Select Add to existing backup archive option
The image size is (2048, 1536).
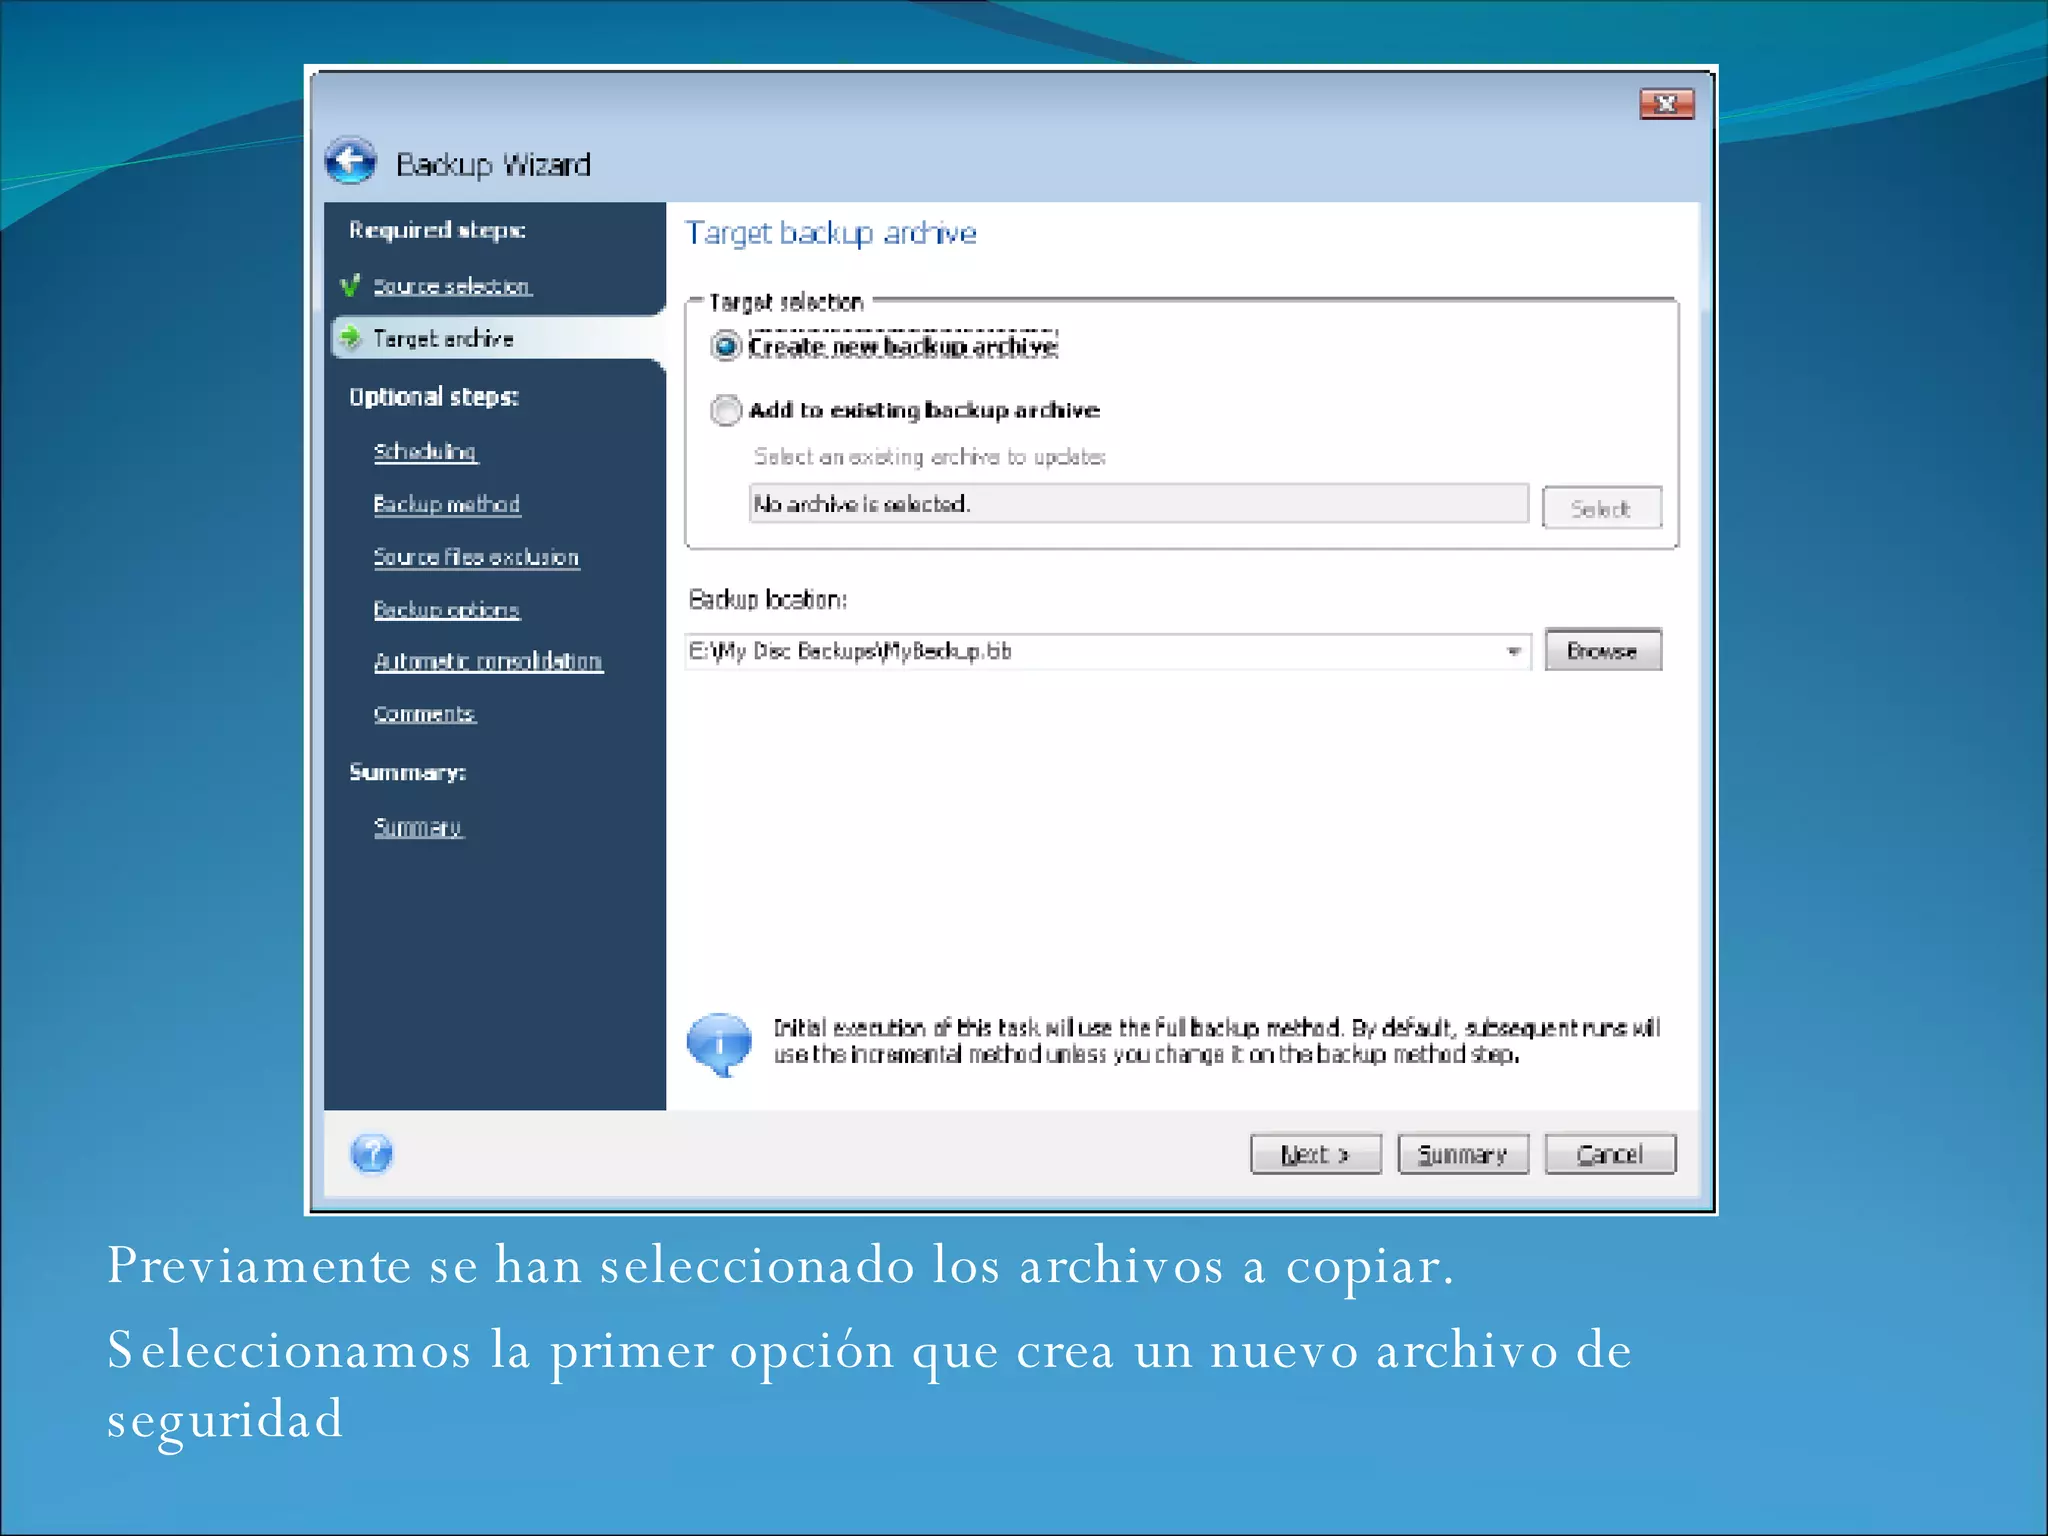tap(725, 410)
